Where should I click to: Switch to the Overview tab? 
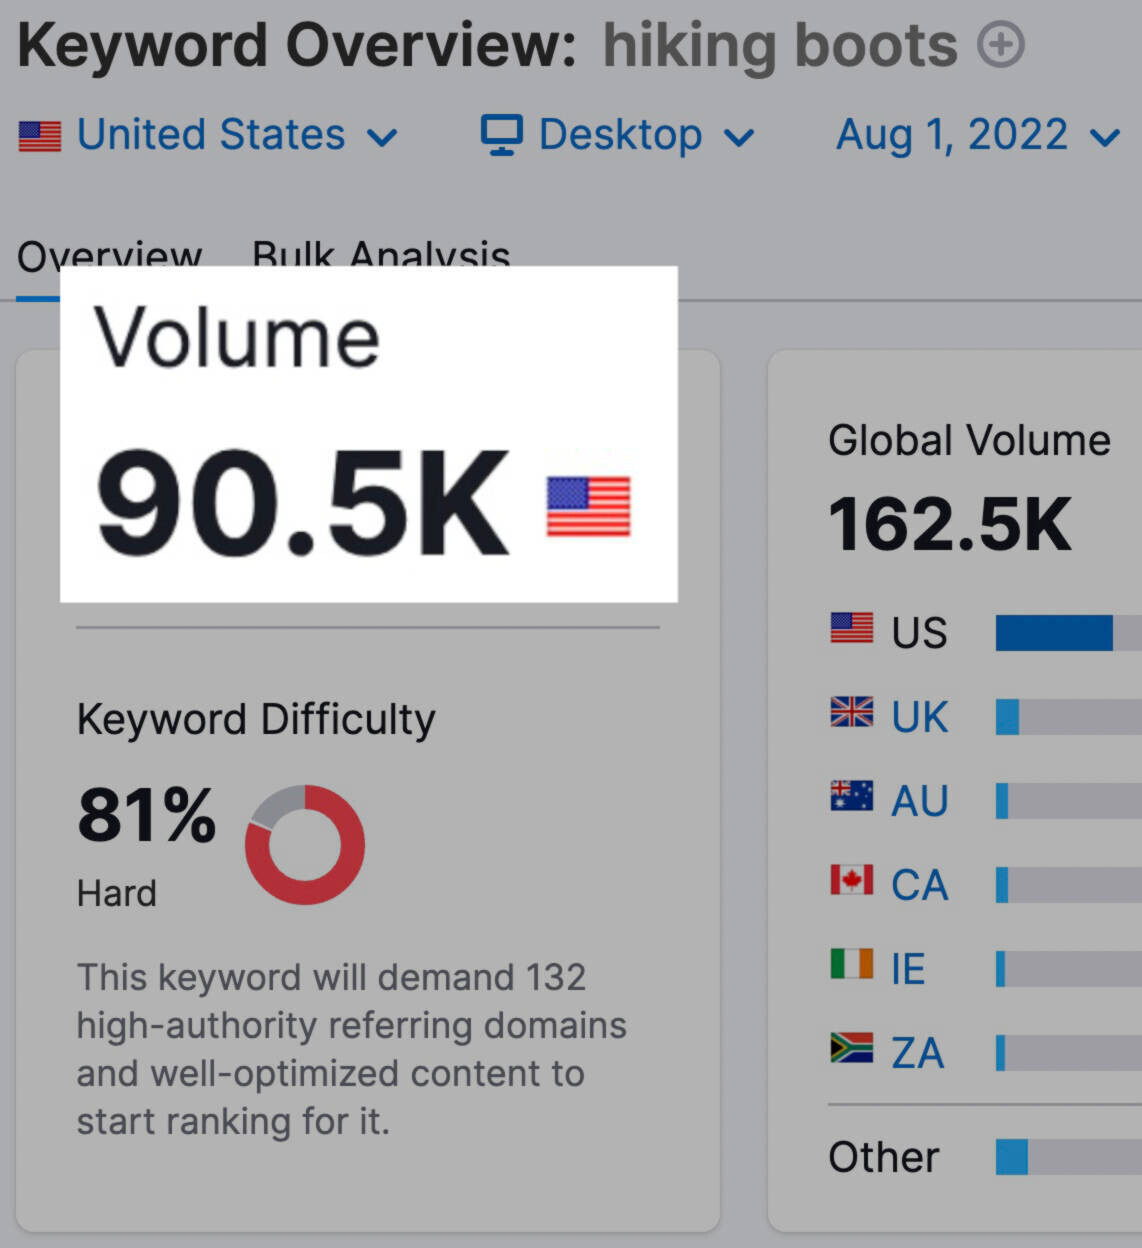click(109, 257)
